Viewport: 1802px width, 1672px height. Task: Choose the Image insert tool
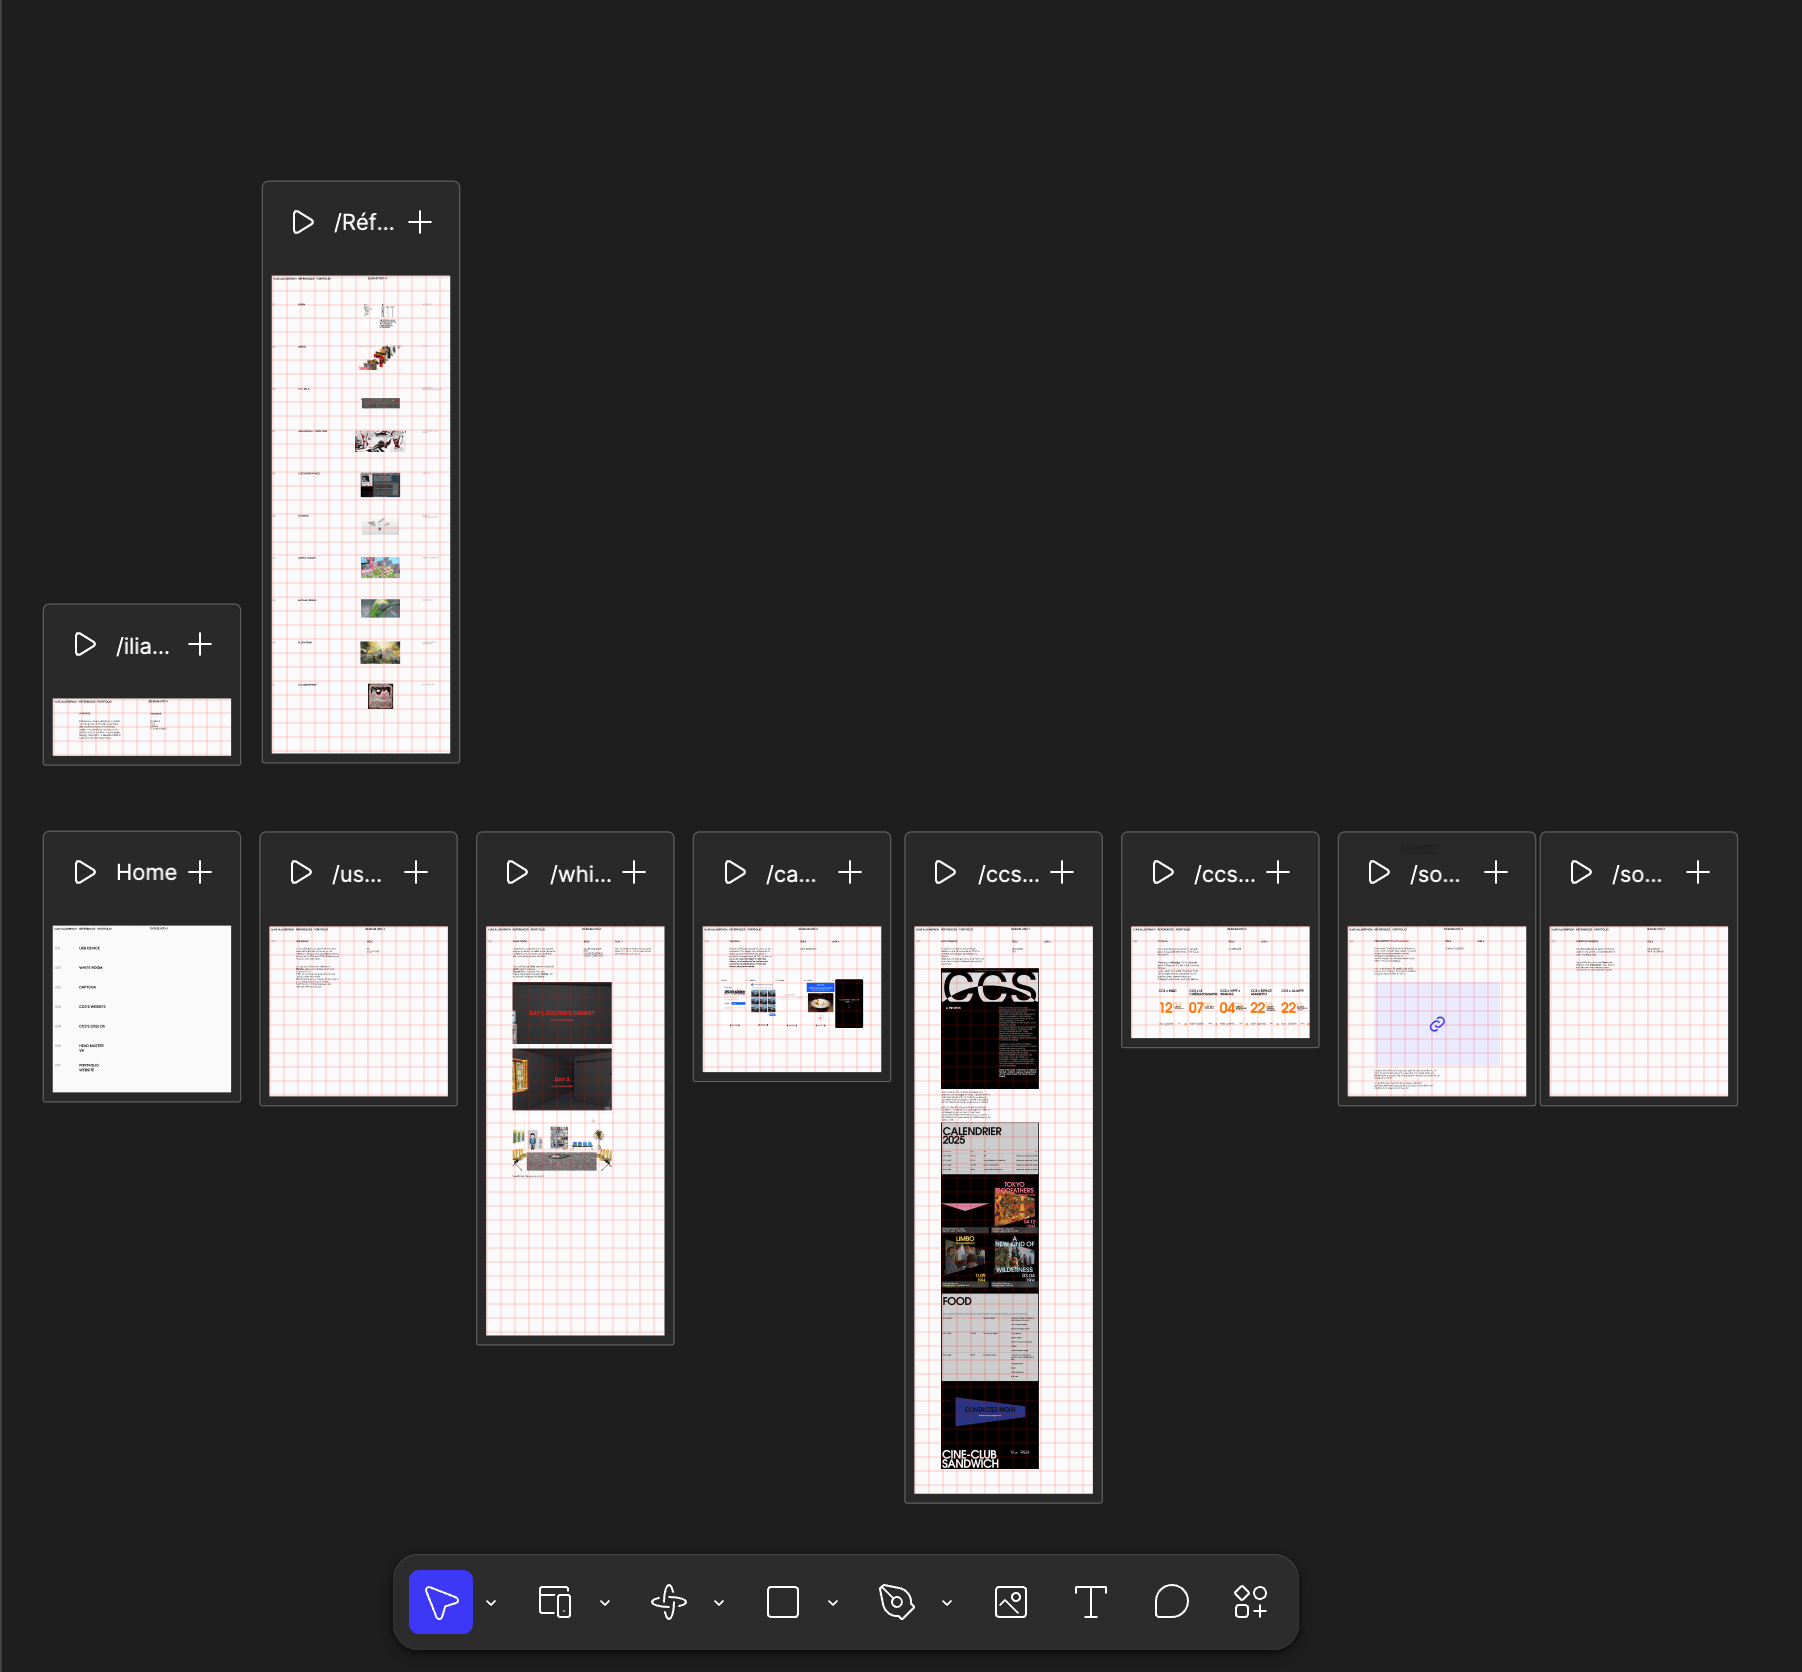click(1010, 1602)
